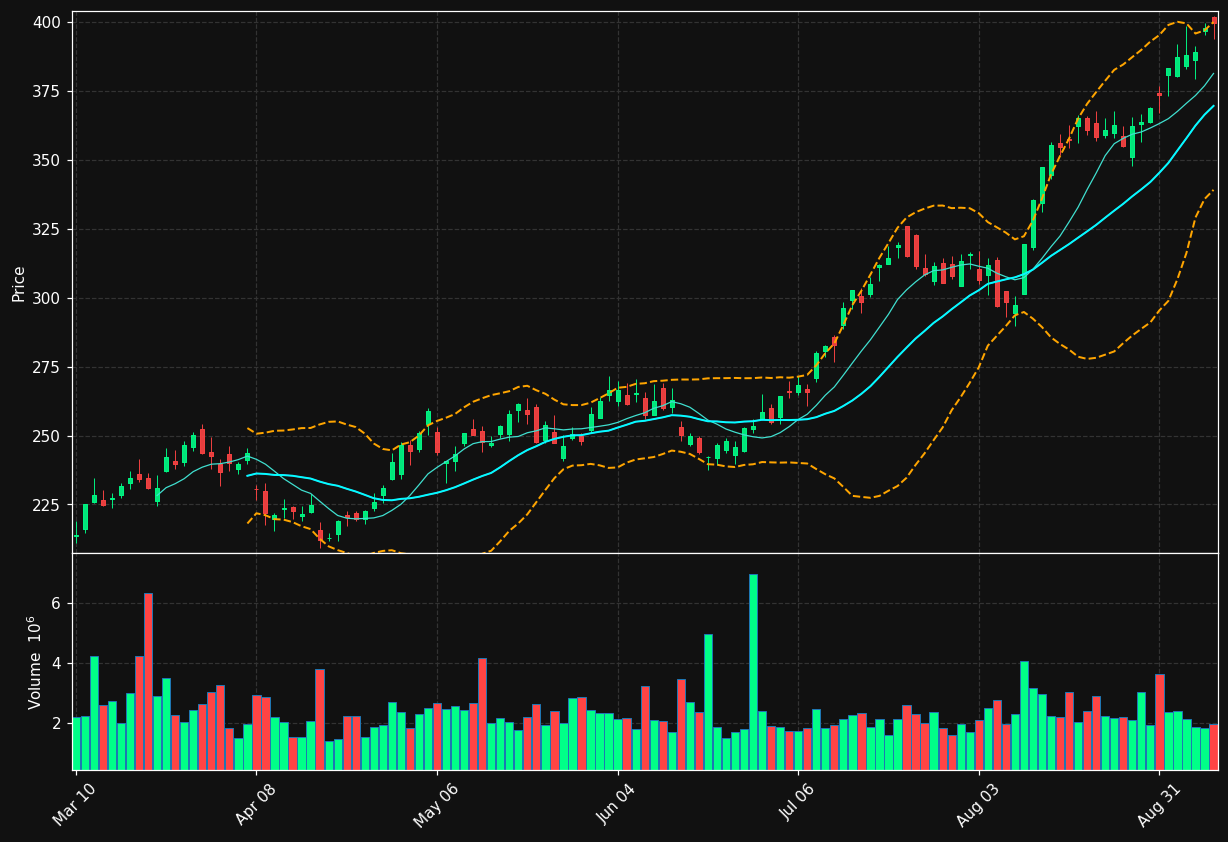Image resolution: width=1228 pixels, height=842 pixels.
Task: Click the 'Price' axis title
Action: pyautogui.click(x=19, y=283)
